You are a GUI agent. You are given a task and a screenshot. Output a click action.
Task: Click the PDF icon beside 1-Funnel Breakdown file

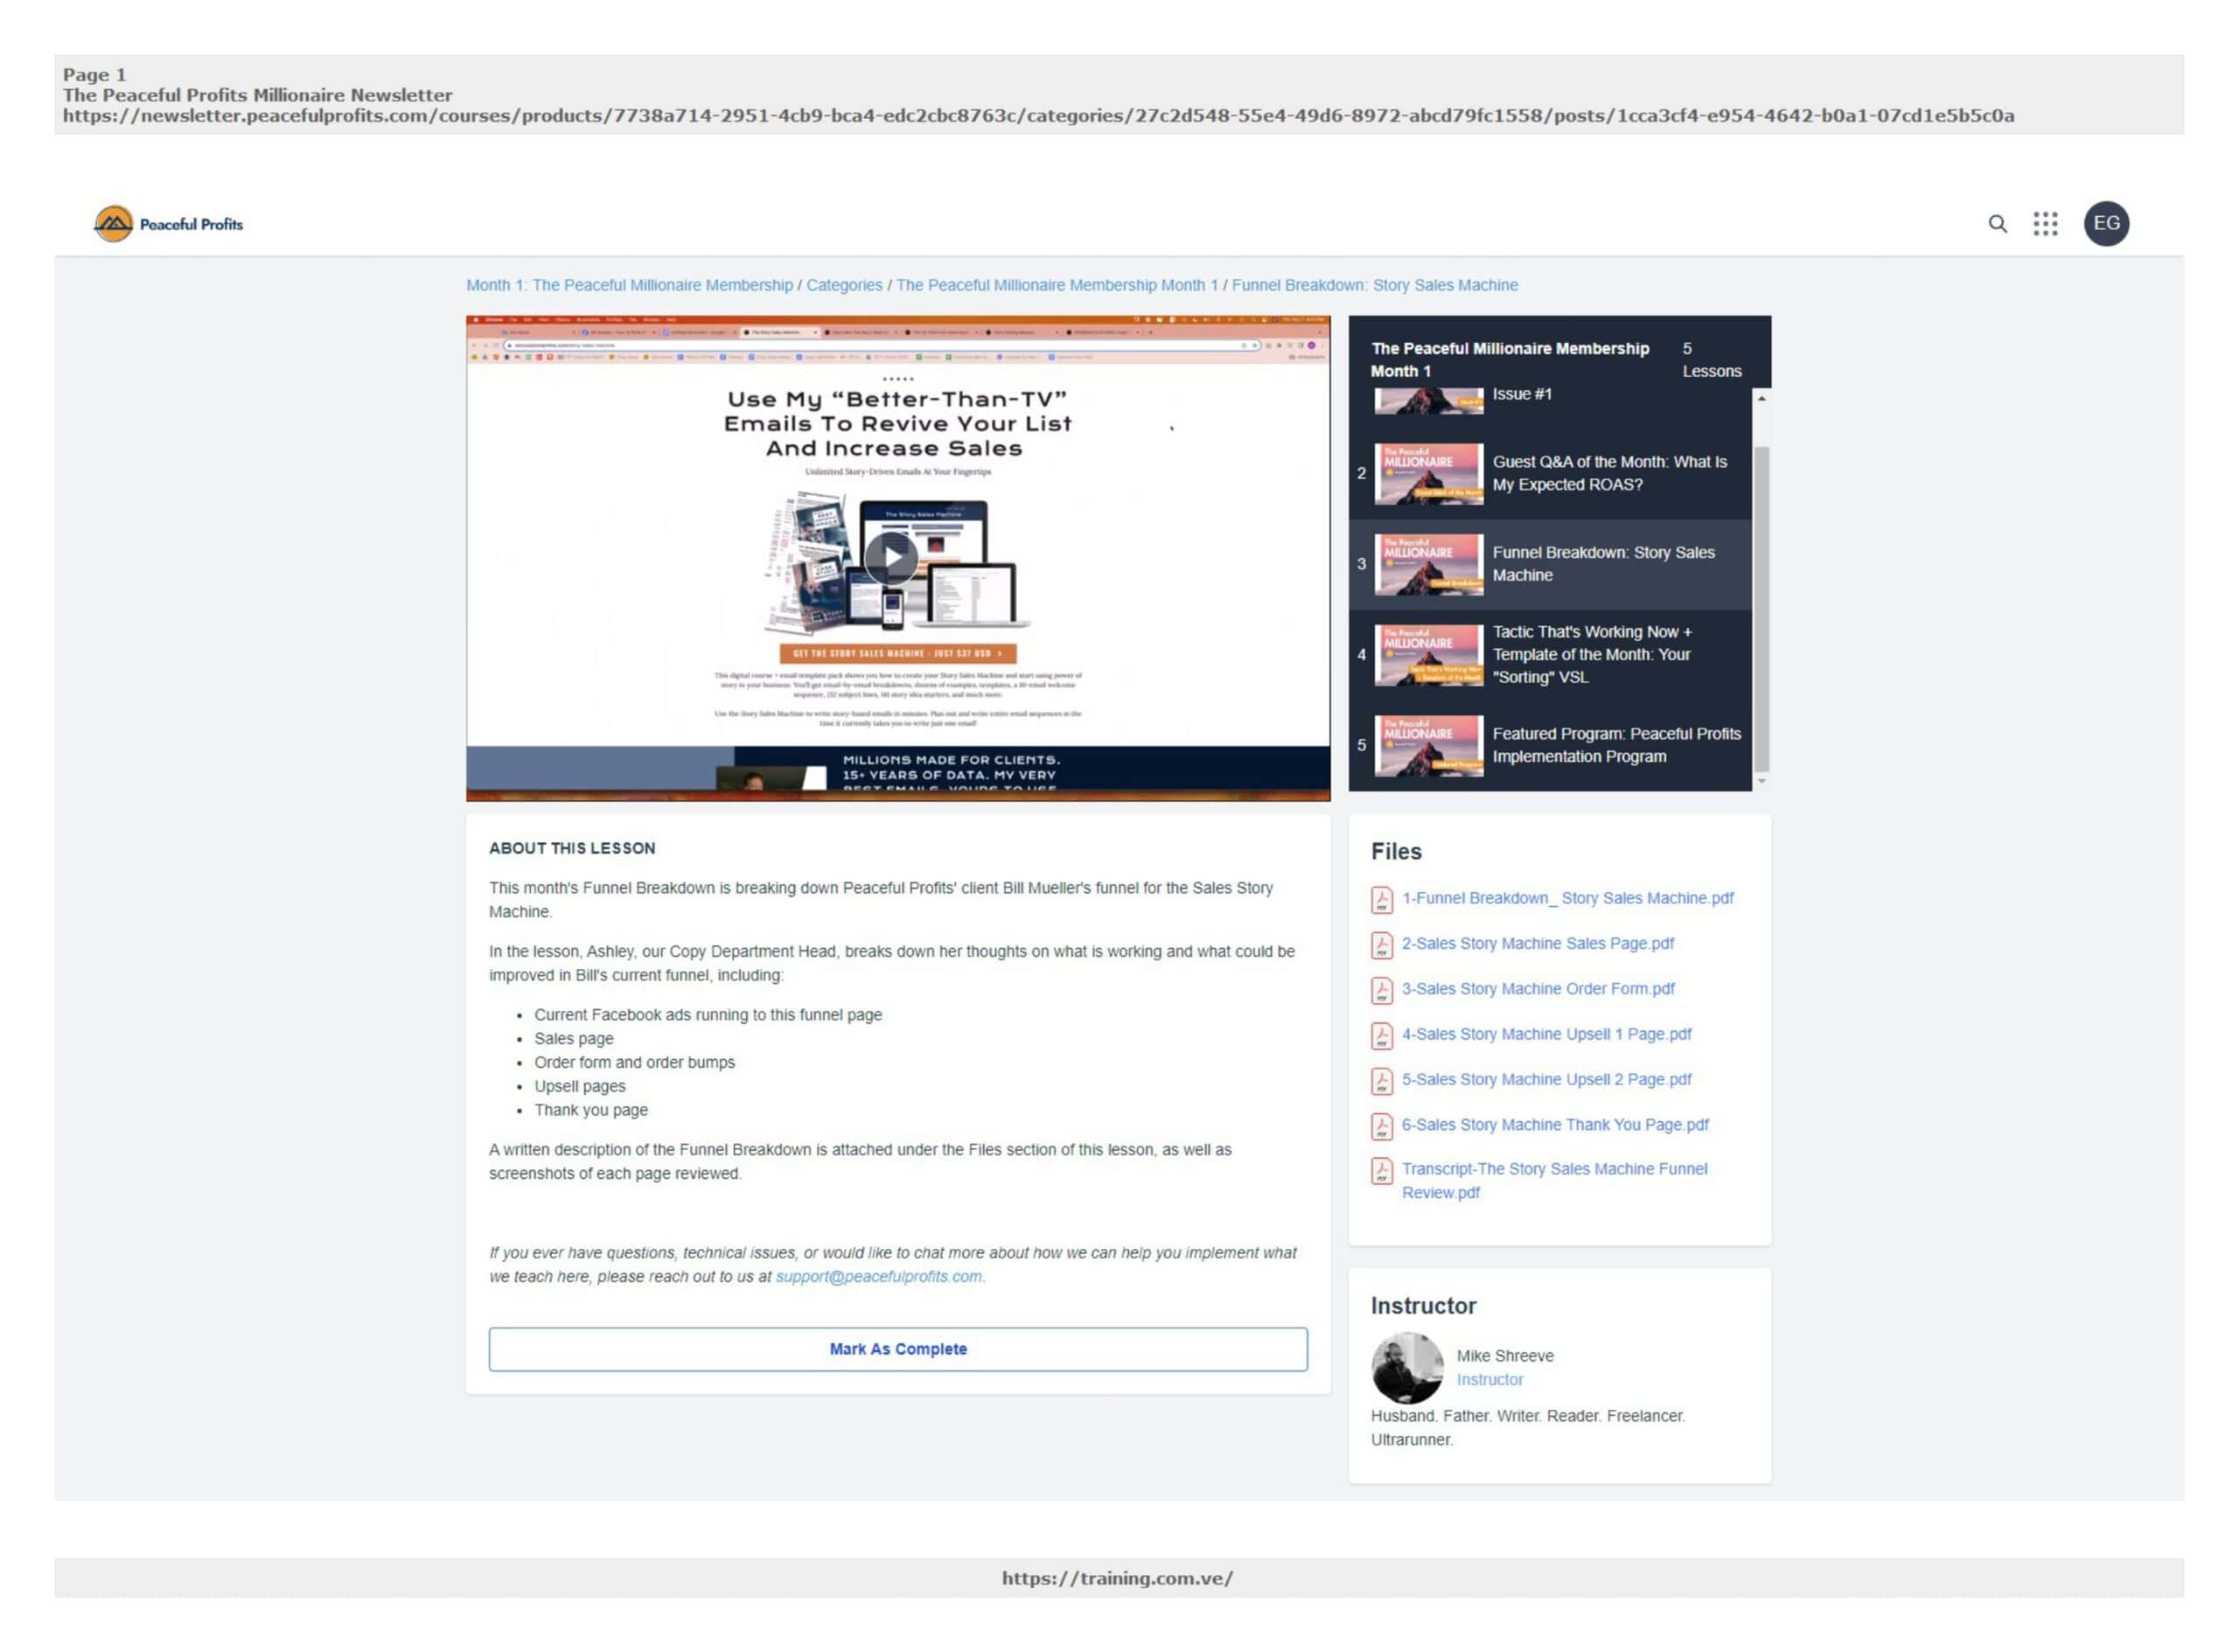pos(1381,899)
